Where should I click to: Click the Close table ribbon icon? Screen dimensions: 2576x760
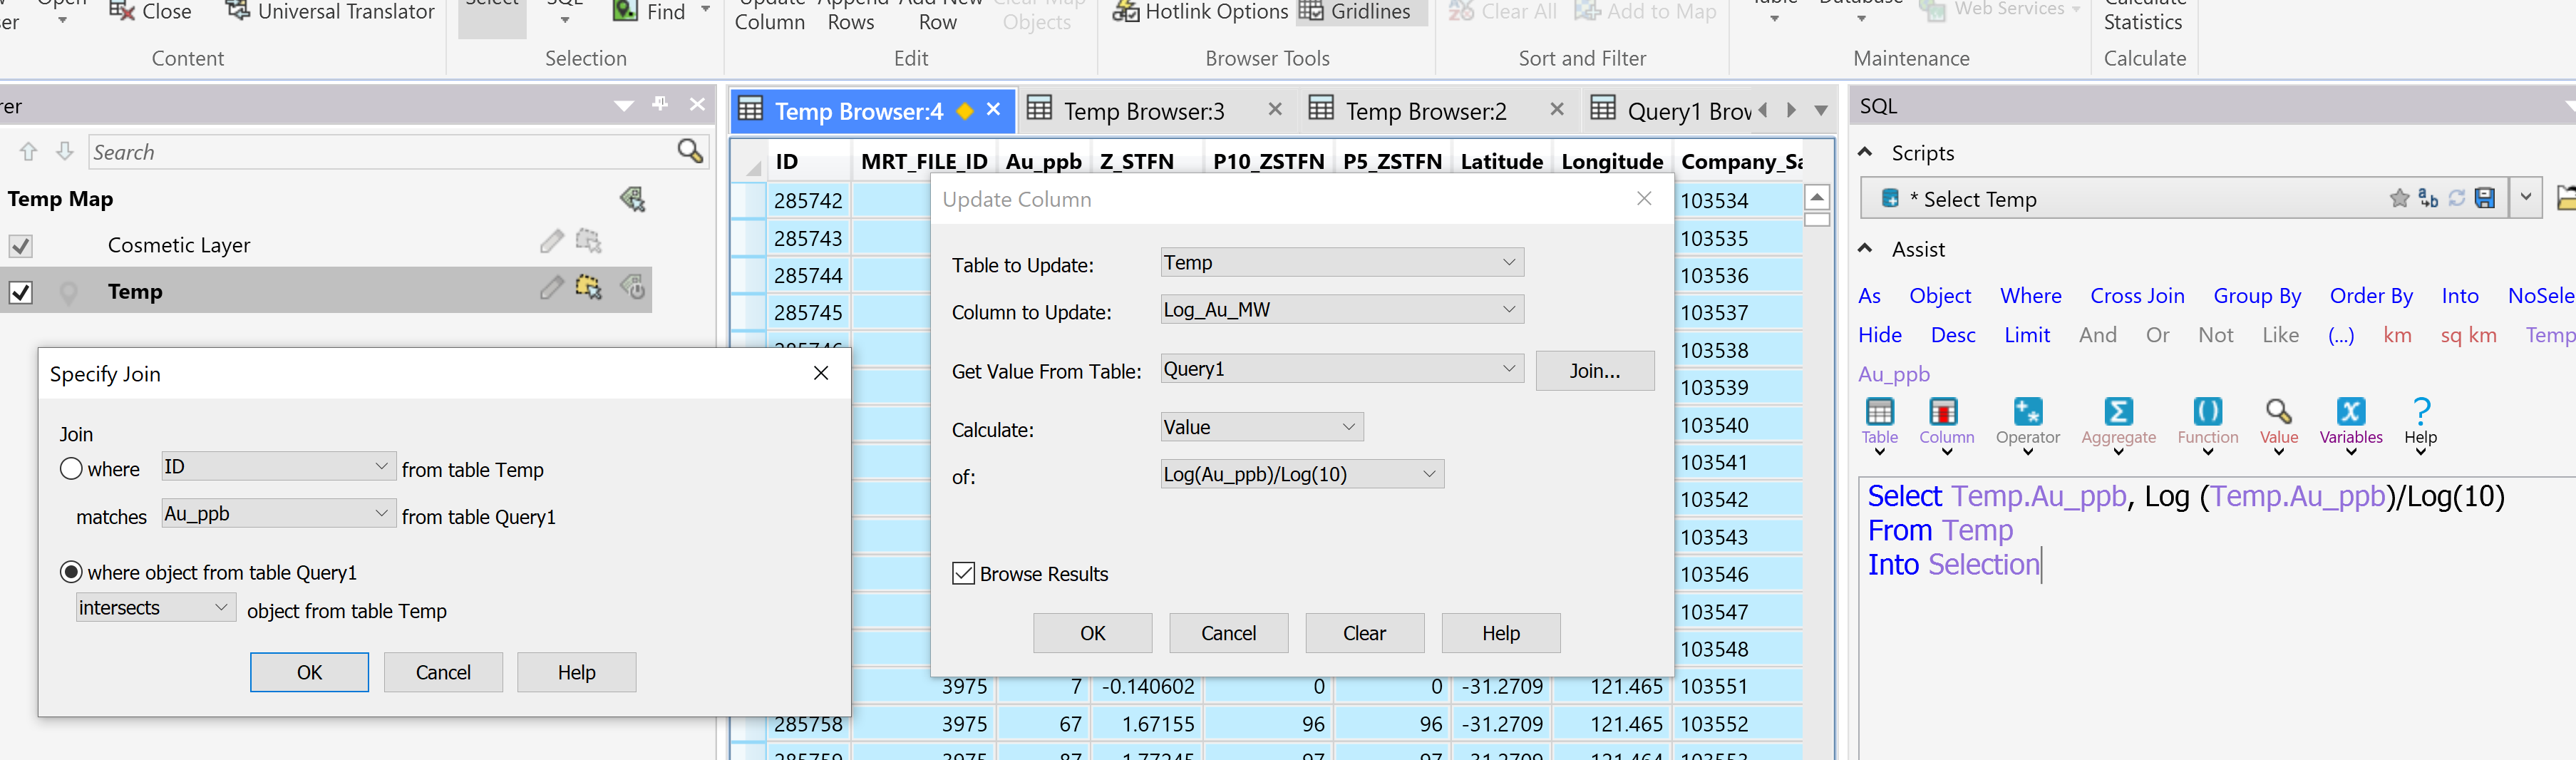122,11
